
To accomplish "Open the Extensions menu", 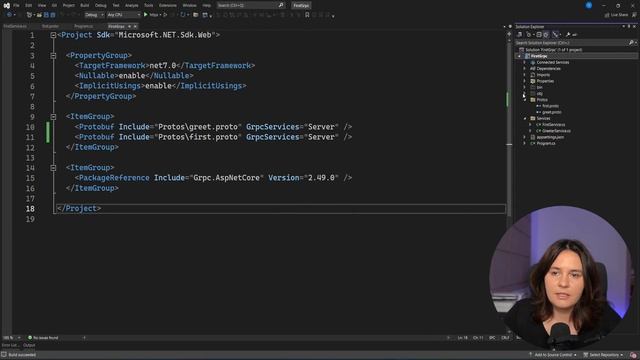I will (x=168, y=5).
